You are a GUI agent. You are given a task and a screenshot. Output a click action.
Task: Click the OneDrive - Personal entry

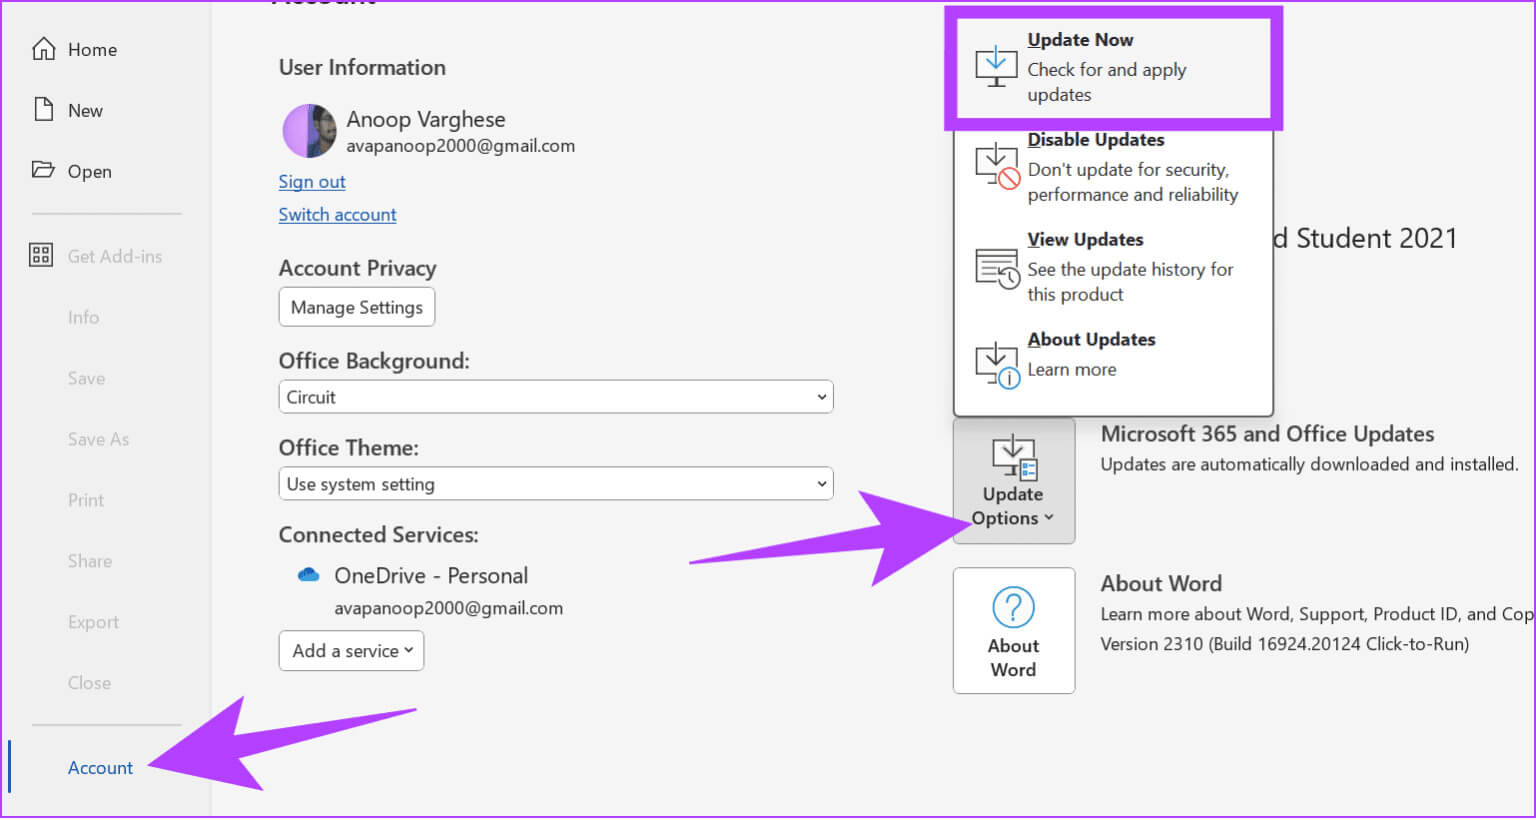tap(431, 576)
